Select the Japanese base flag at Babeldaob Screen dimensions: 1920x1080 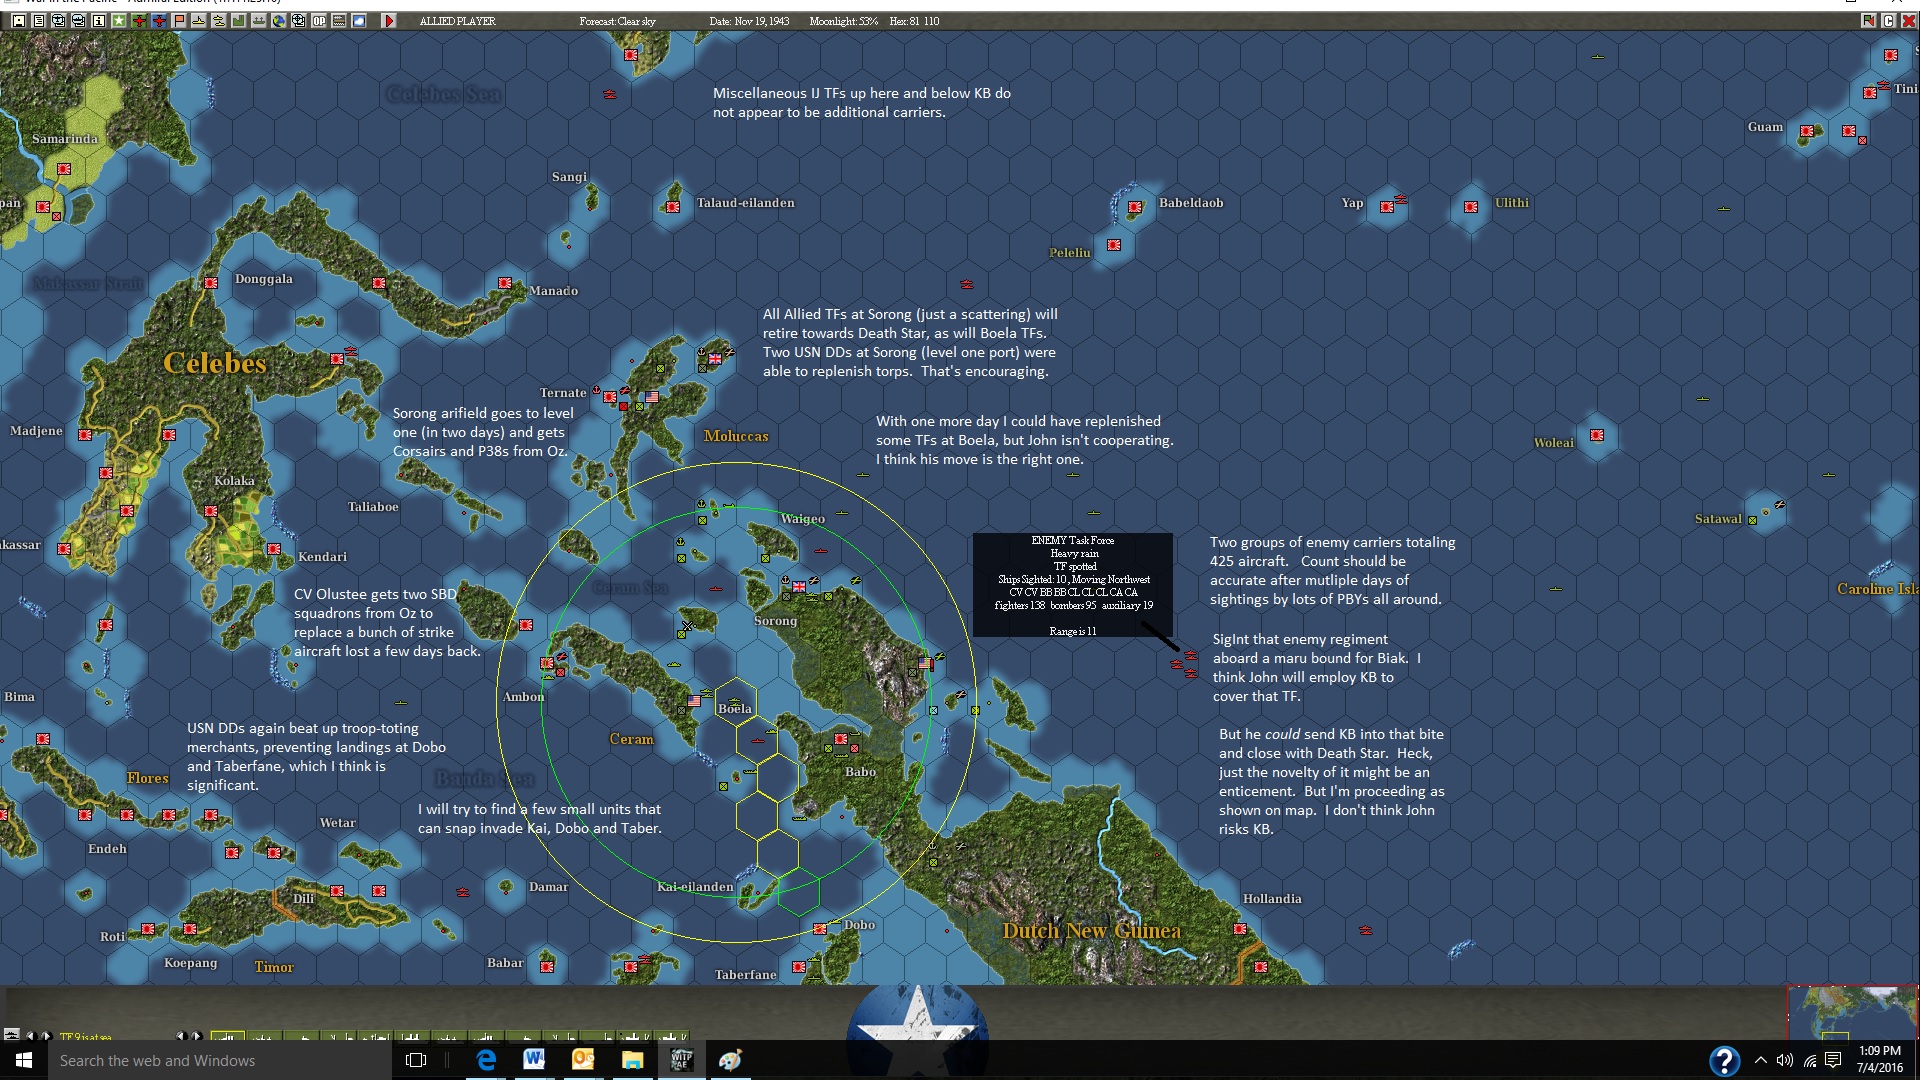coord(1135,208)
